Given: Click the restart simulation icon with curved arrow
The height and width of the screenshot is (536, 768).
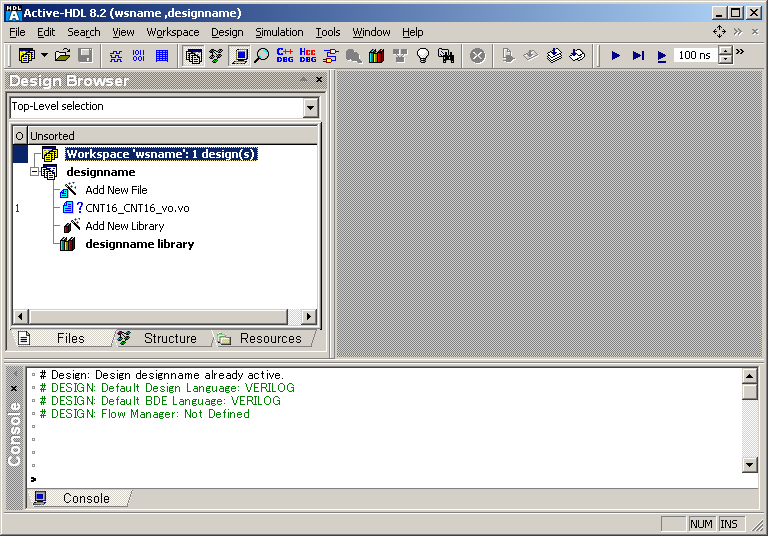Looking at the screenshot, I should click(577, 56).
